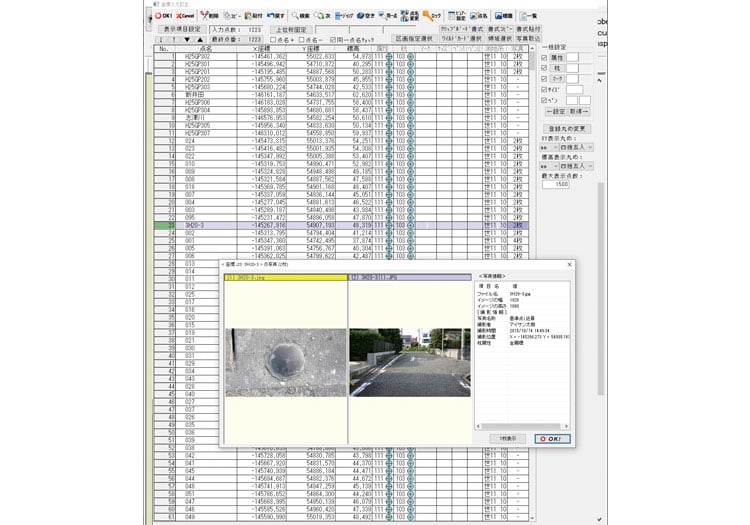Select the highlighted row 3H20-3
This screenshot has height=525, width=750.
(x=341, y=225)
